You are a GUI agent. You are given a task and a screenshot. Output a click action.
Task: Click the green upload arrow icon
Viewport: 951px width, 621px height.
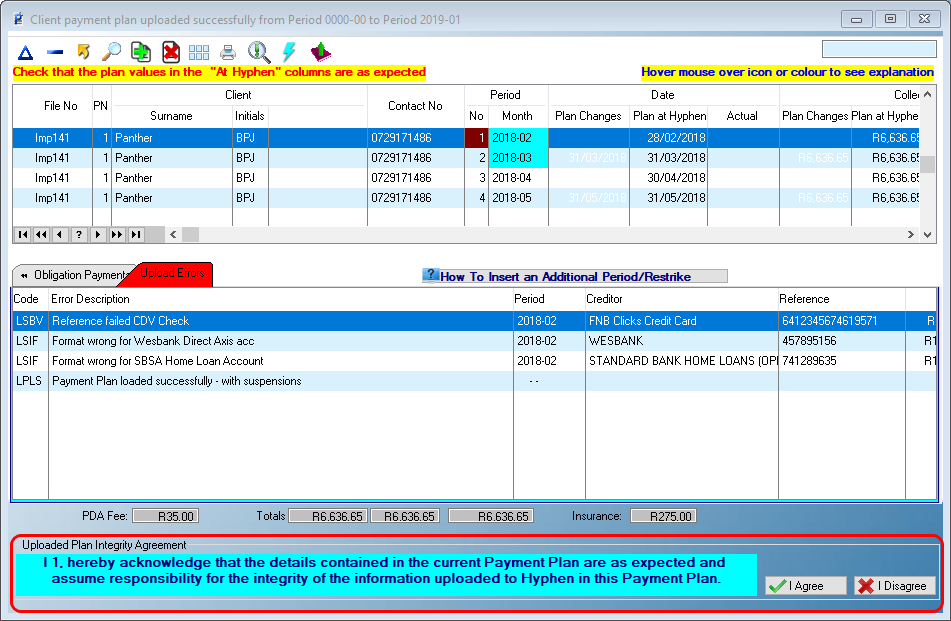tap(320, 52)
